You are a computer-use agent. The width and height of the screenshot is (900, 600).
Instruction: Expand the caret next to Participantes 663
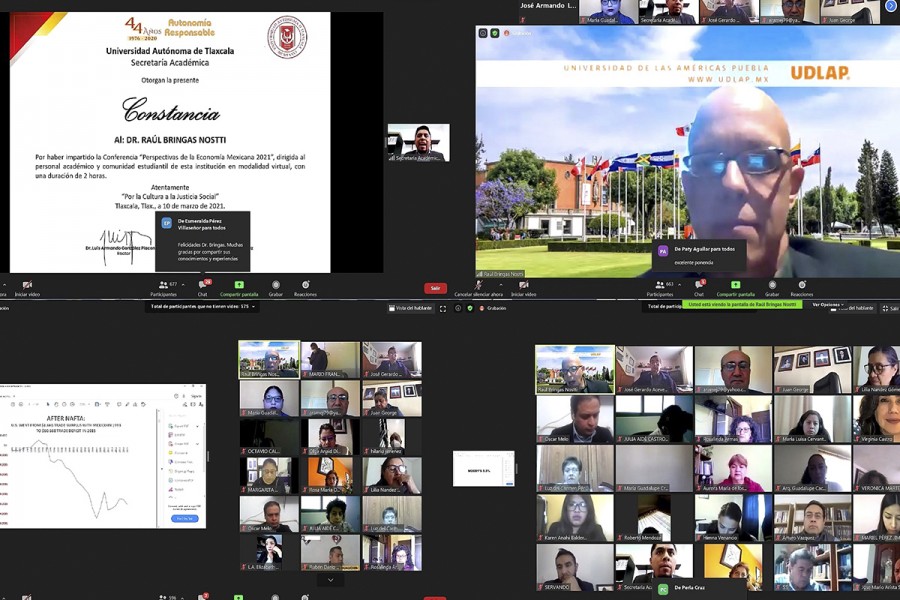(680, 285)
